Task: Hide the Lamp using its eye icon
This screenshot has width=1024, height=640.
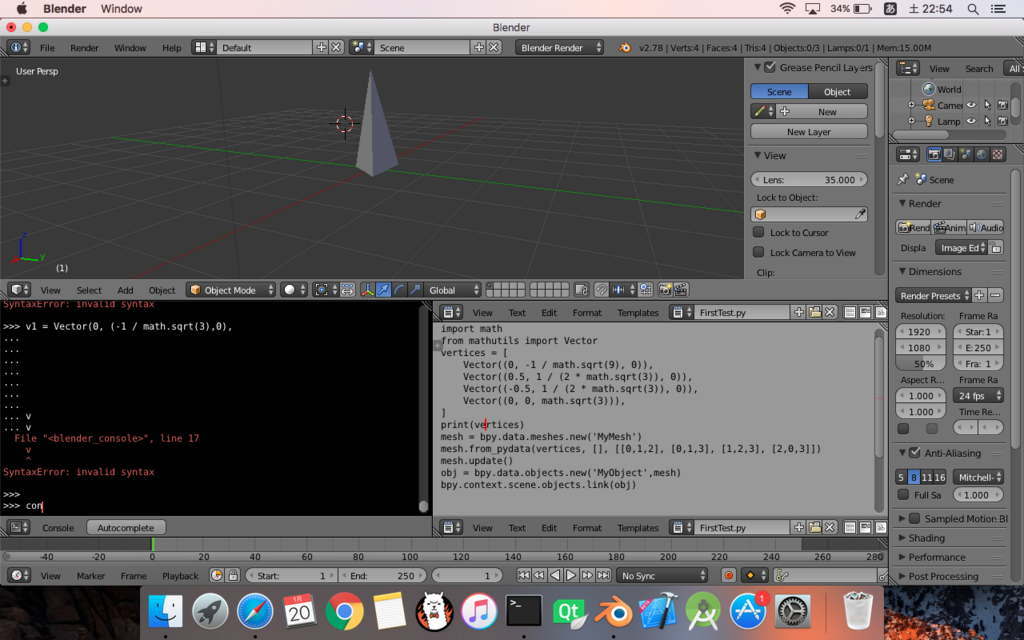Action: point(970,121)
